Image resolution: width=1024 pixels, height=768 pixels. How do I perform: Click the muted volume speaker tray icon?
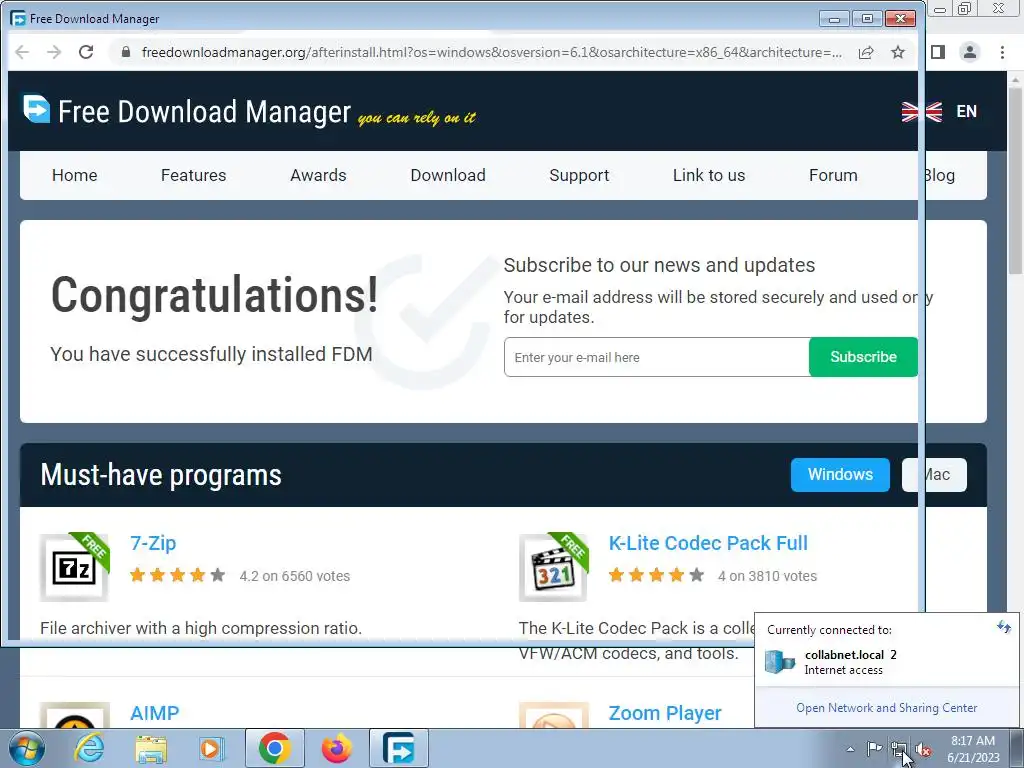[923, 749]
